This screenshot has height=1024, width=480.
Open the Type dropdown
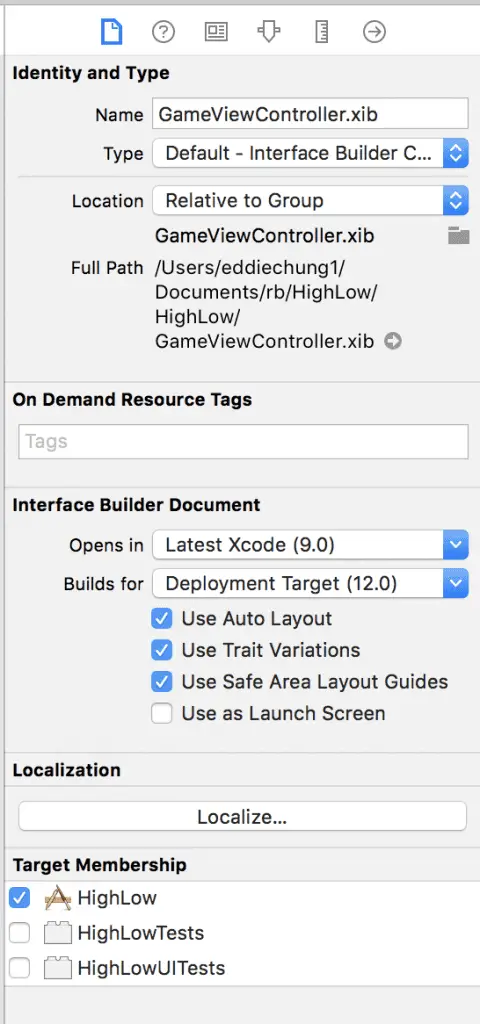(x=310, y=153)
